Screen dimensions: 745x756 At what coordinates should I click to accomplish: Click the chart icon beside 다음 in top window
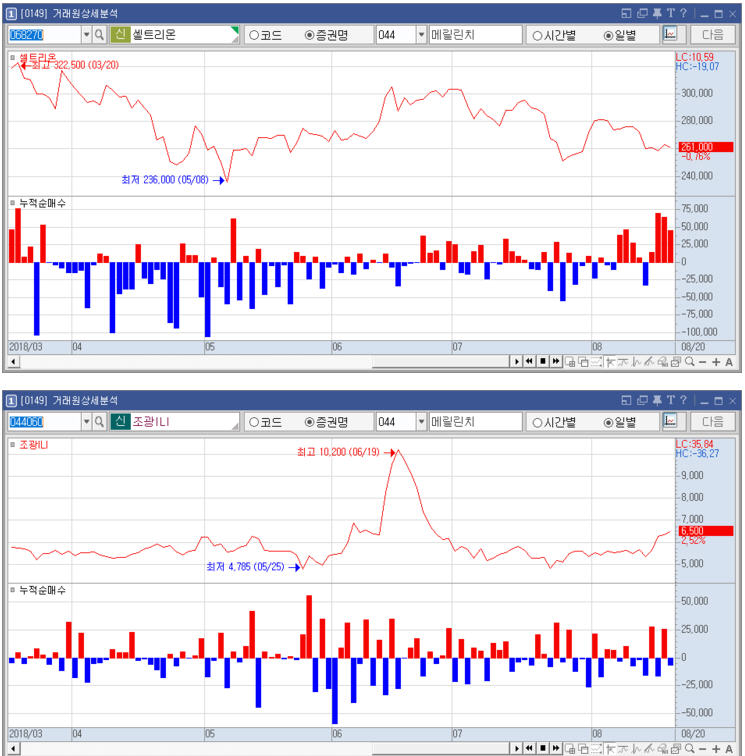point(670,35)
